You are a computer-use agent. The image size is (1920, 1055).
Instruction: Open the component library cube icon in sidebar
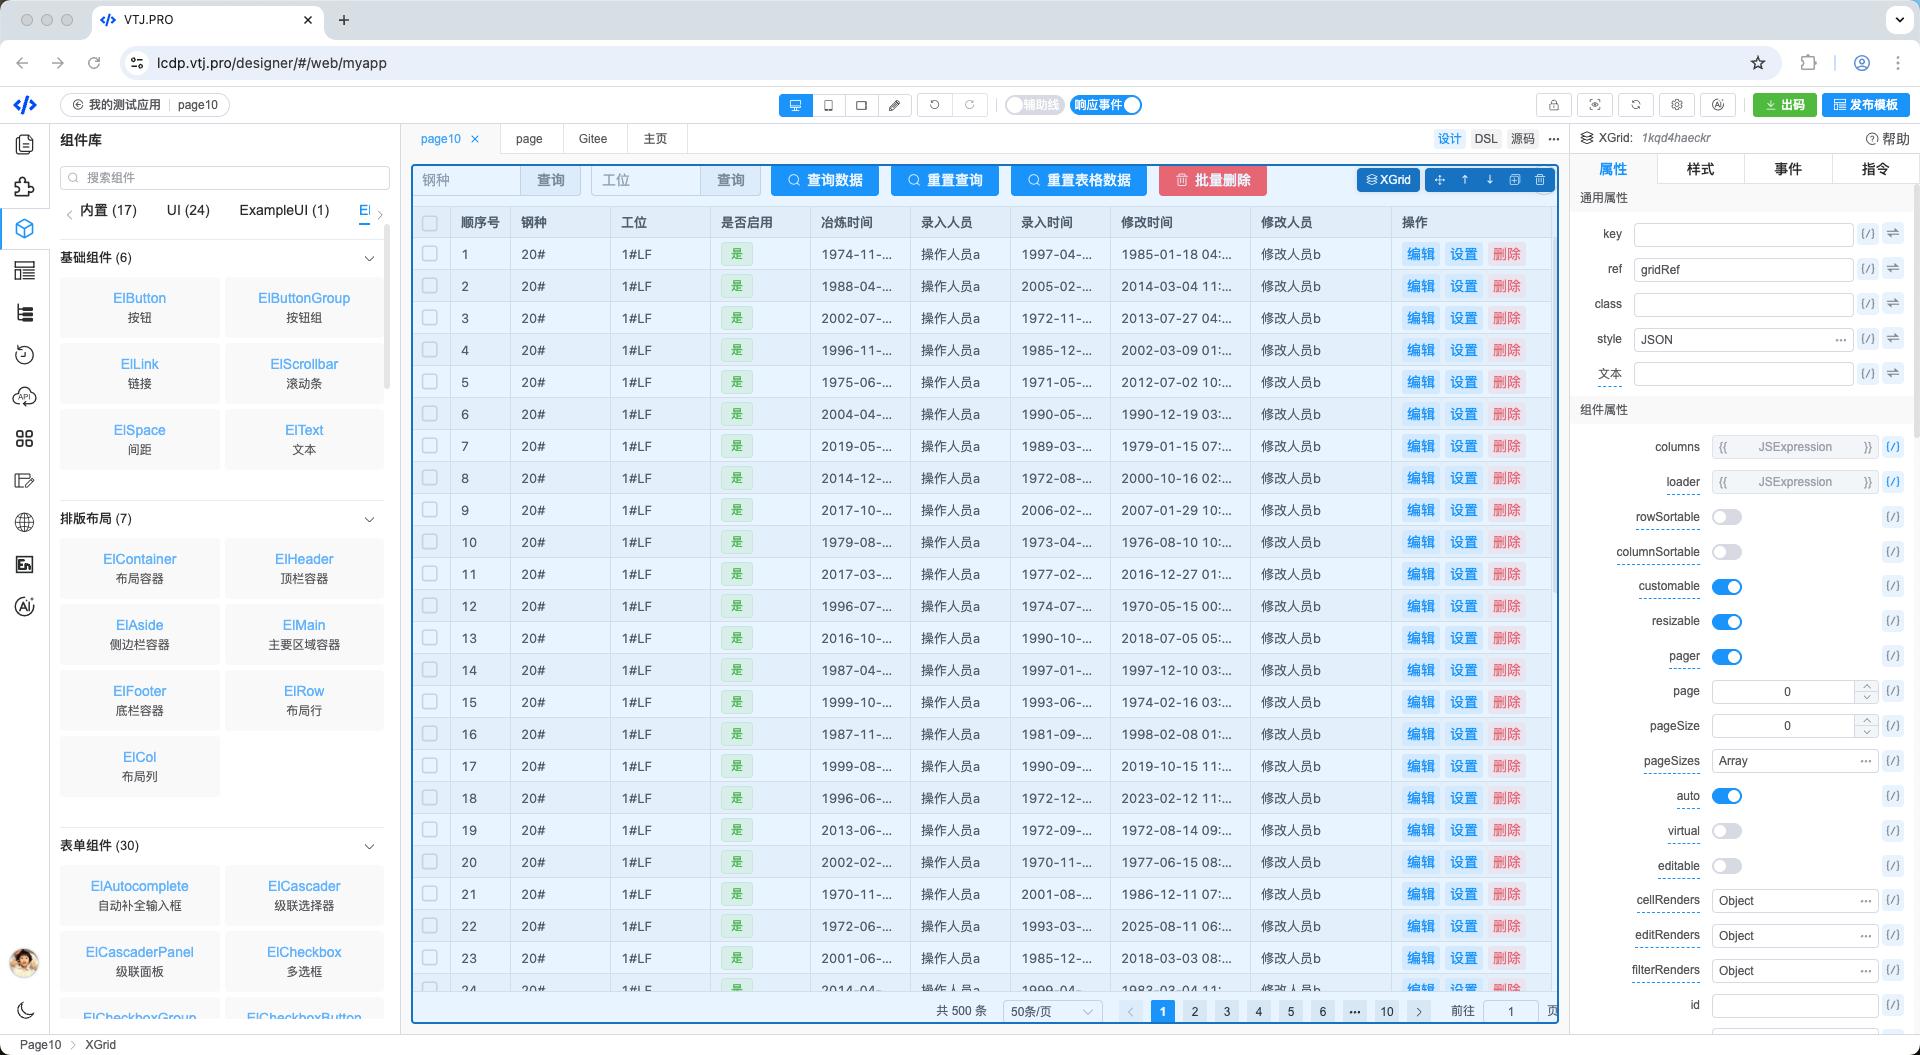click(25, 229)
